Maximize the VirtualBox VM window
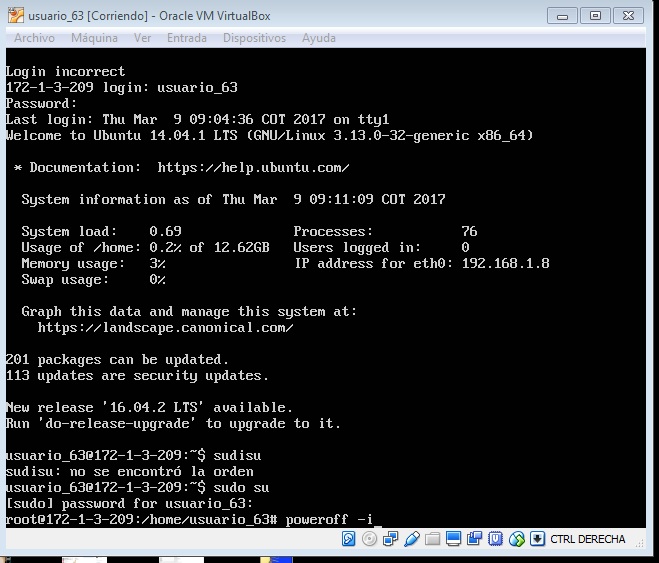The height and width of the screenshot is (563, 659). (x=595, y=16)
